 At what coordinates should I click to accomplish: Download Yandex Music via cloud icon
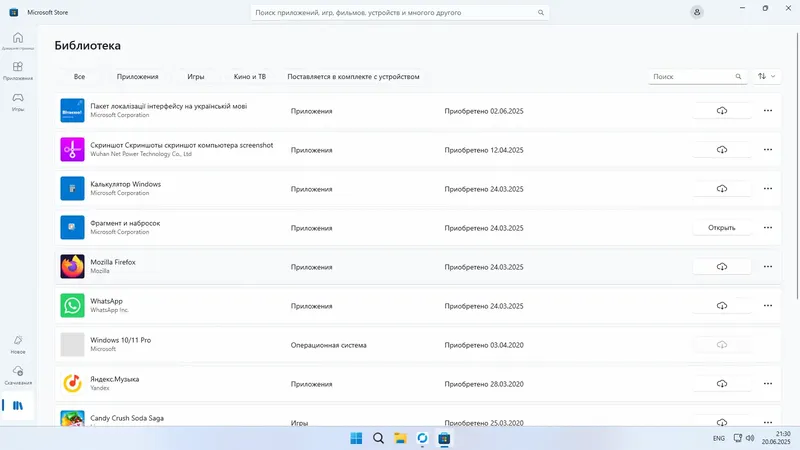tap(721, 384)
